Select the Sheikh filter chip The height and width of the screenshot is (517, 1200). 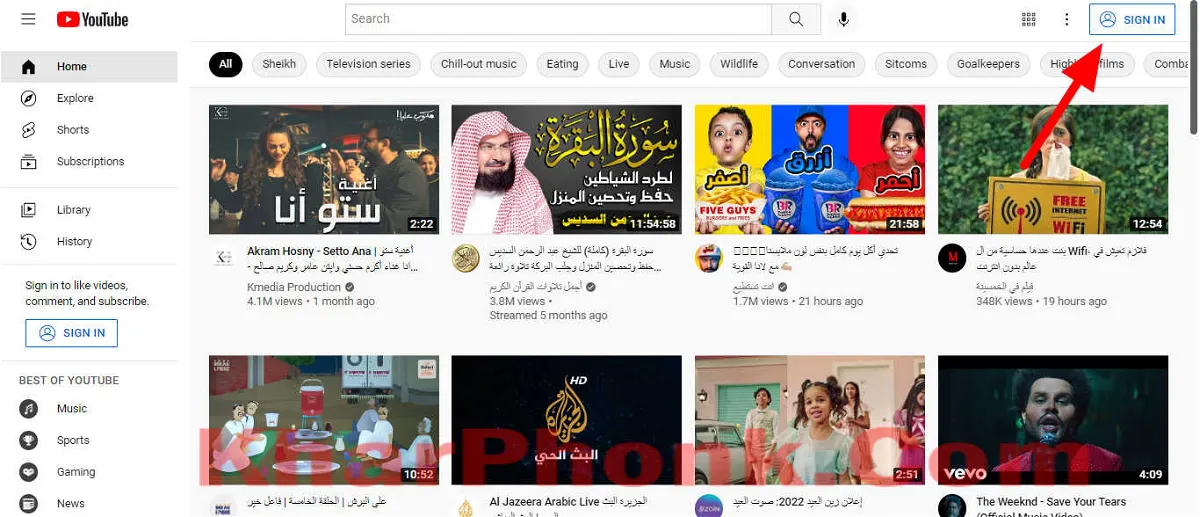point(279,64)
